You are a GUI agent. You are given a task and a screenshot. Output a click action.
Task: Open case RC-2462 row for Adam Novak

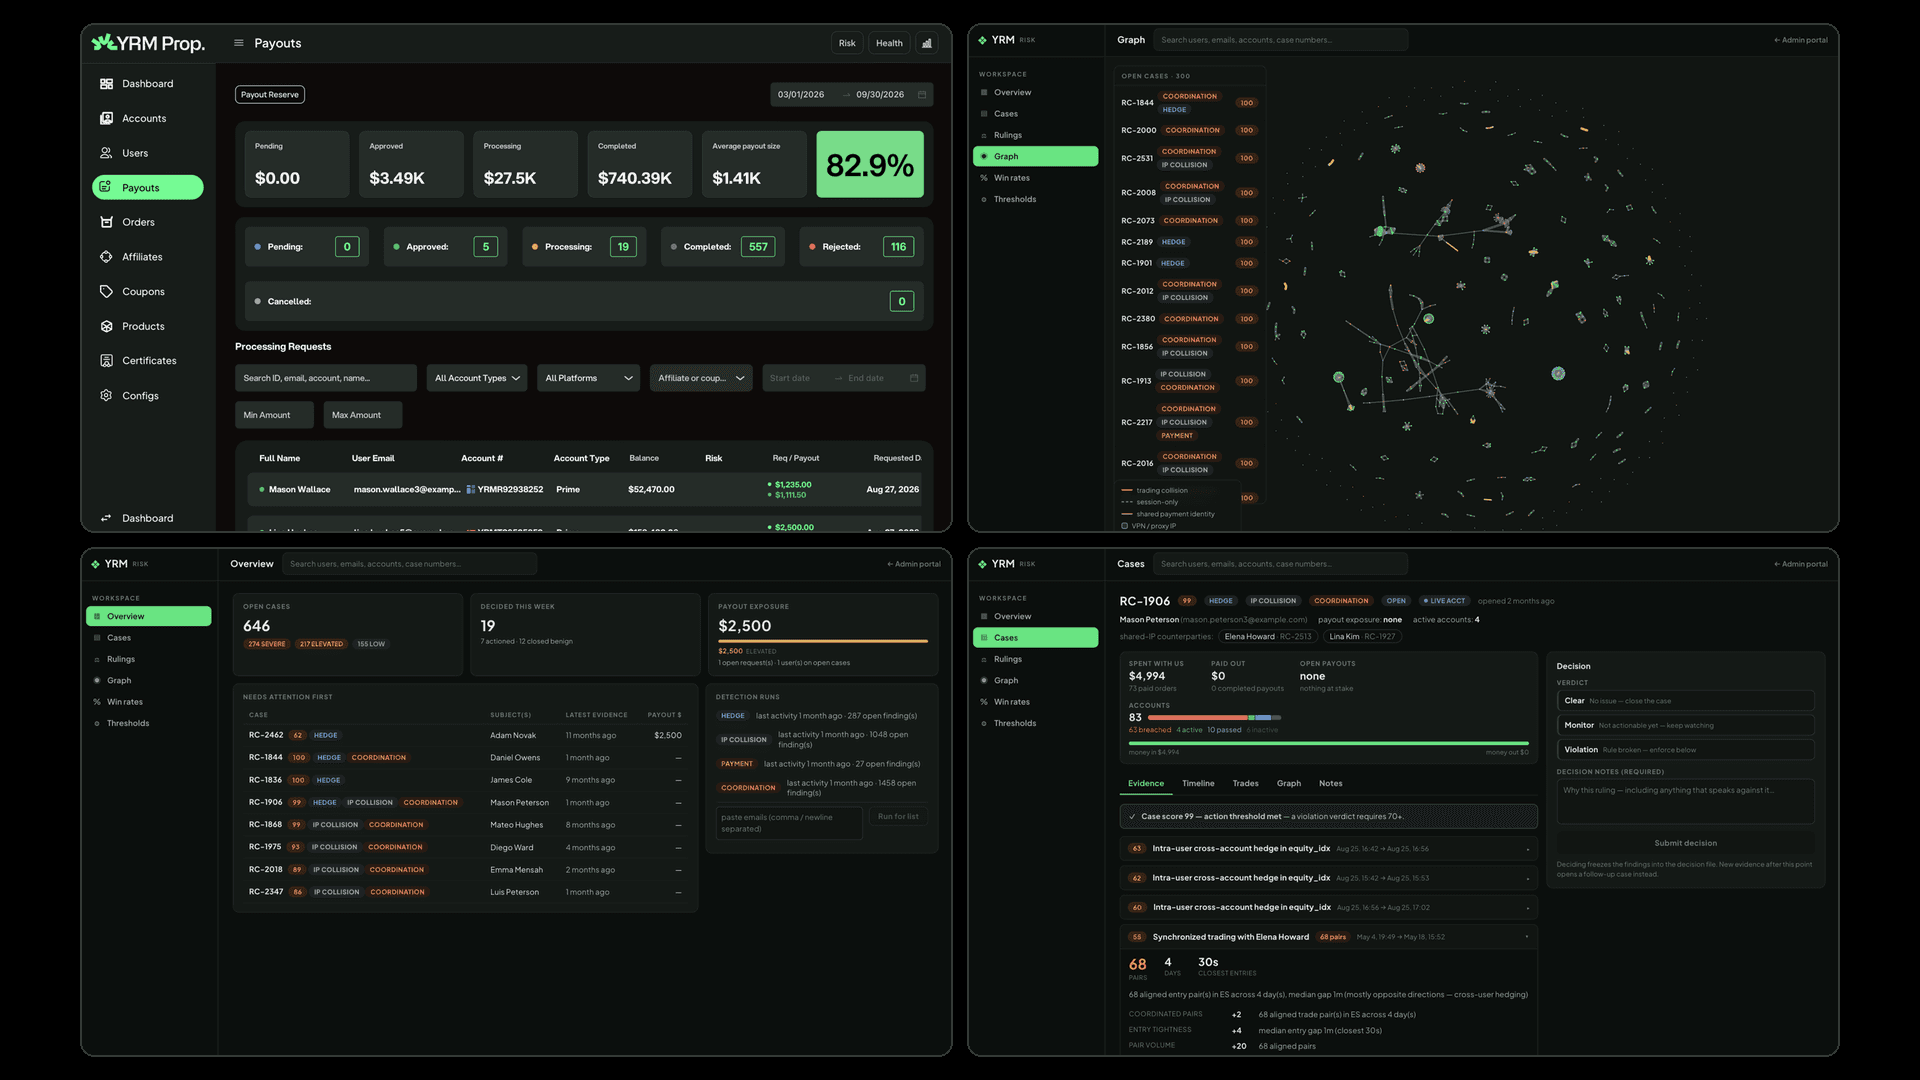(x=465, y=735)
